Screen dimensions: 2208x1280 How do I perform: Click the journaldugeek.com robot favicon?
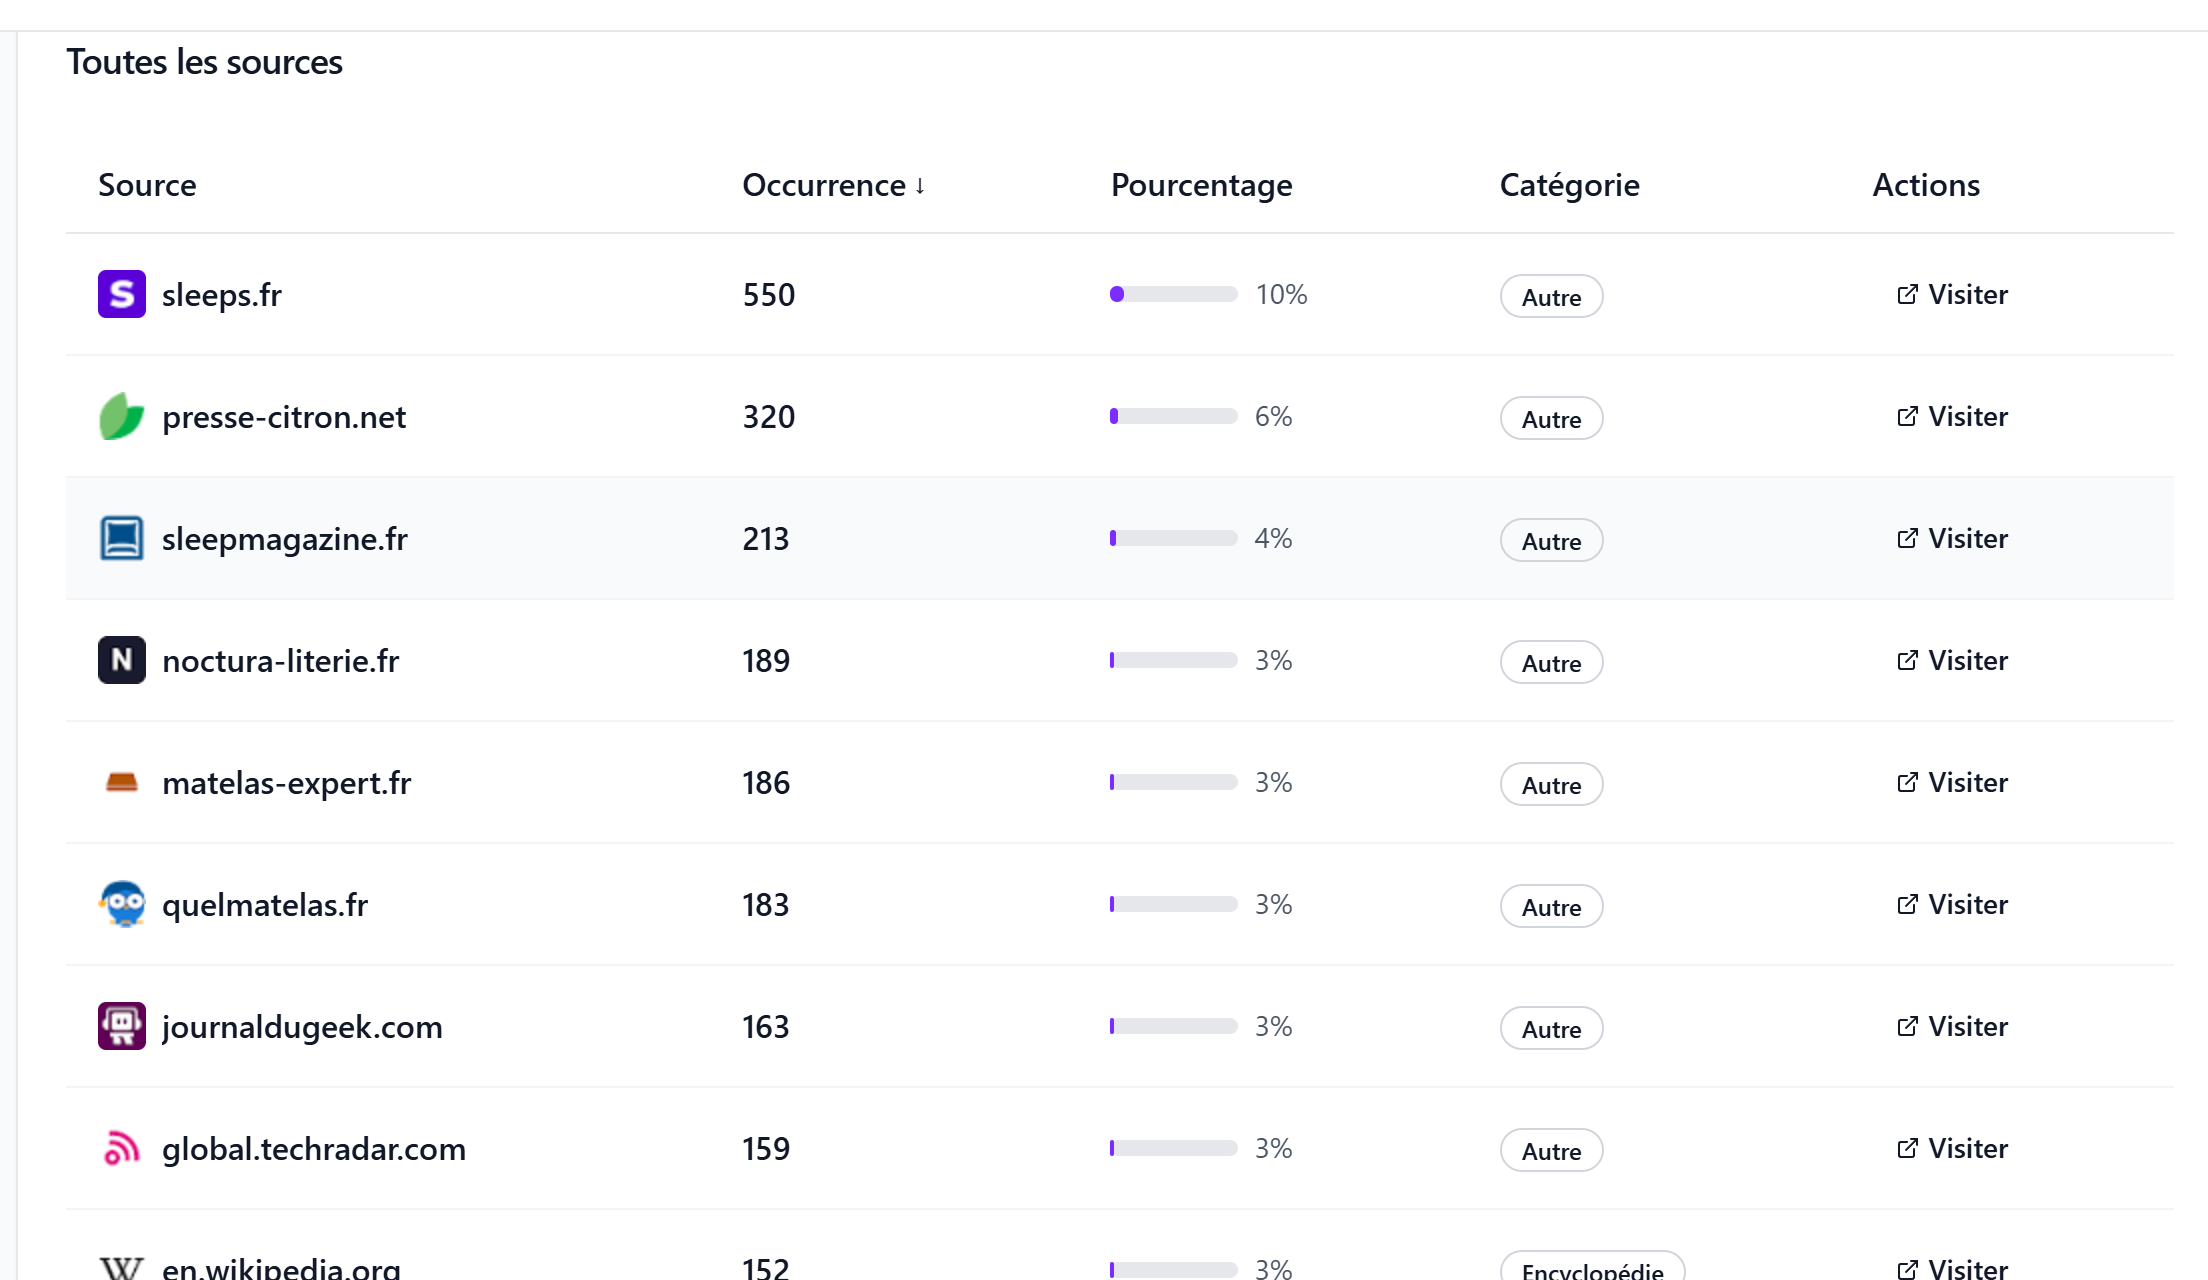click(122, 1026)
